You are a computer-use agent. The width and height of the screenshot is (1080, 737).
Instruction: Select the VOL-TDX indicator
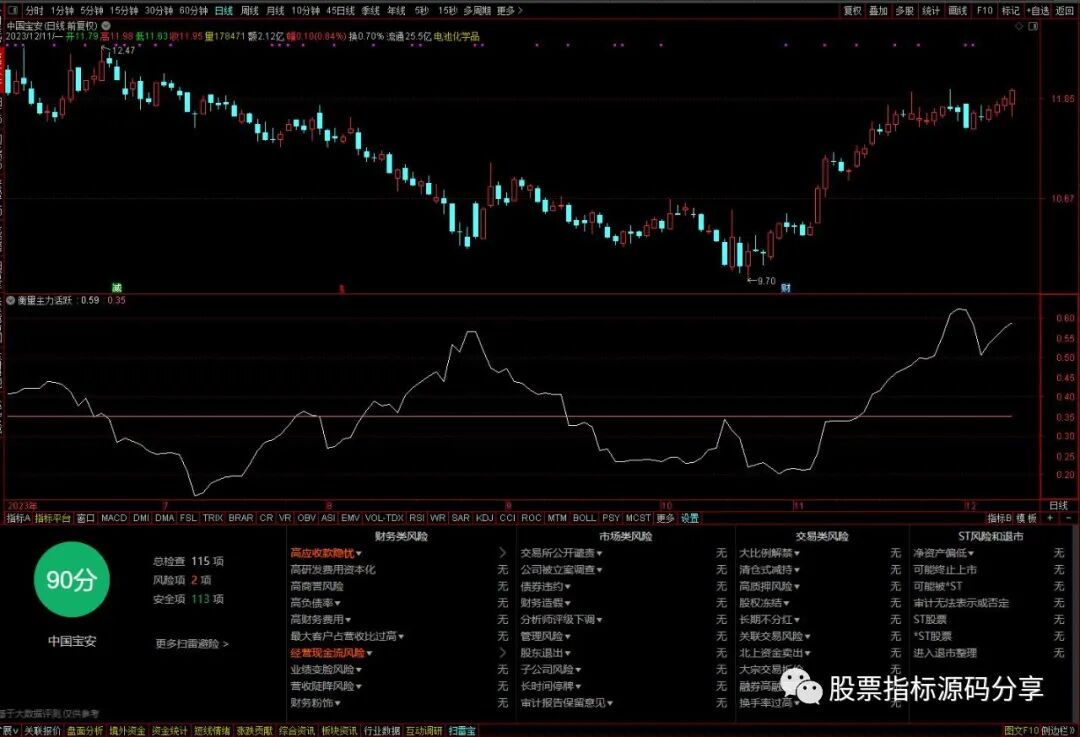click(x=384, y=518)
